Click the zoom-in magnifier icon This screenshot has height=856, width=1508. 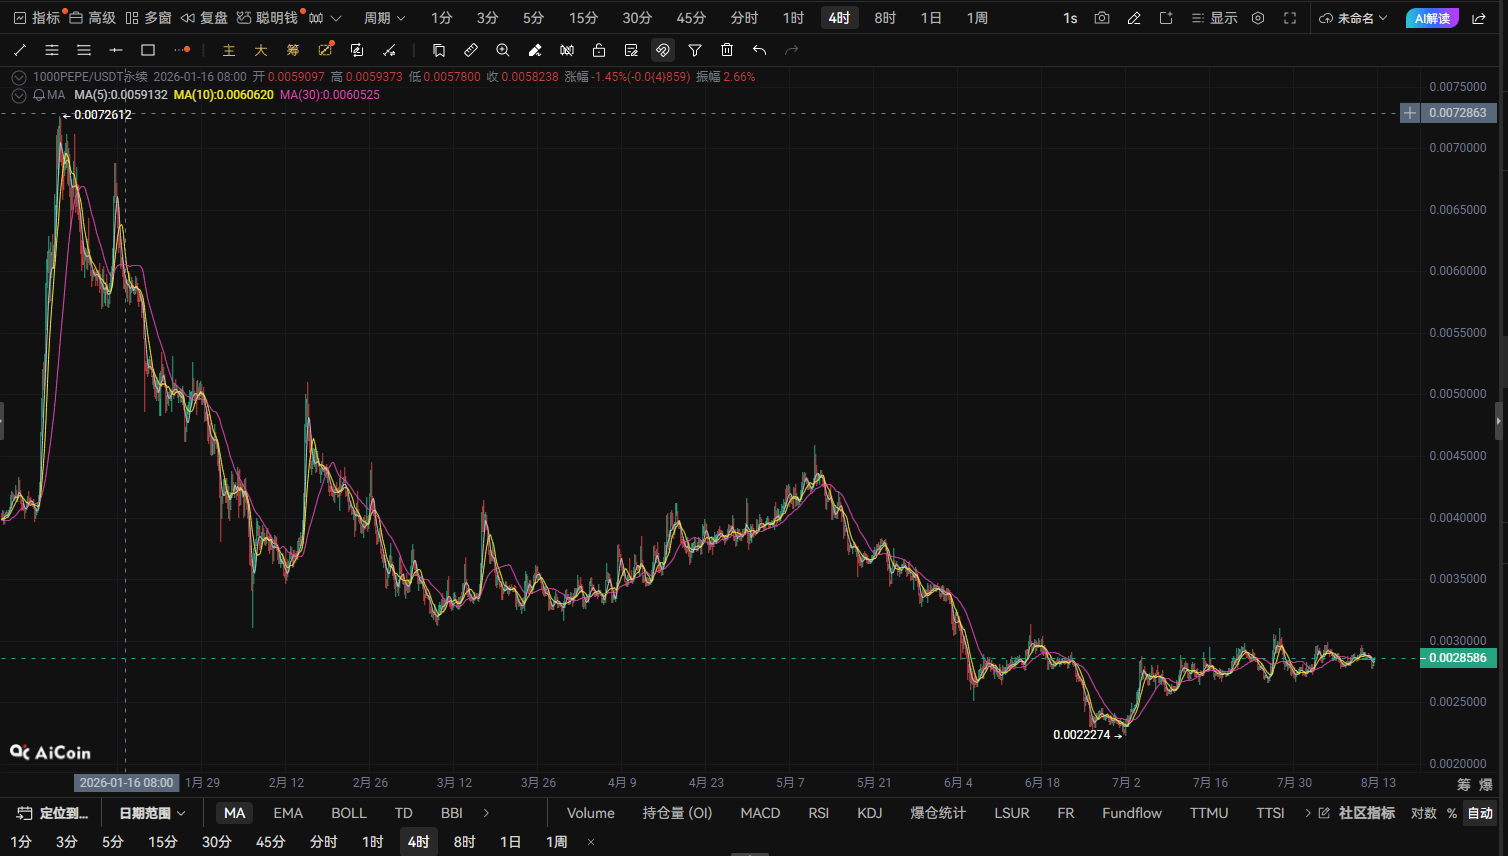pyautogui.click(x=503, y=50)
